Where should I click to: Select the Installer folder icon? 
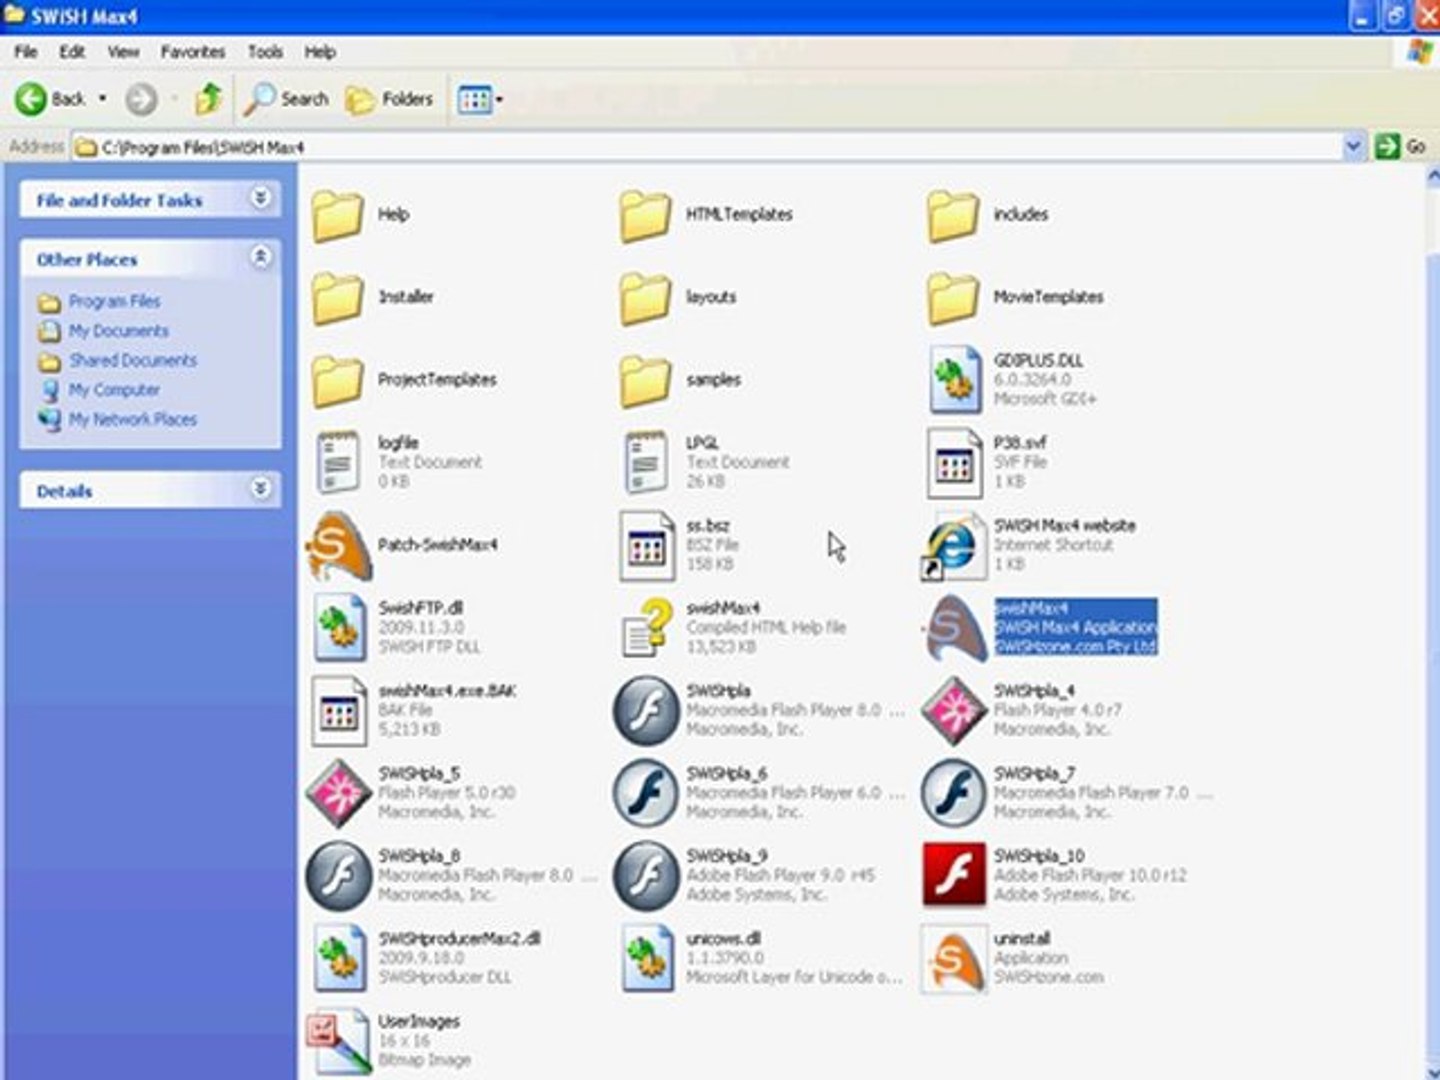point(337,297)
